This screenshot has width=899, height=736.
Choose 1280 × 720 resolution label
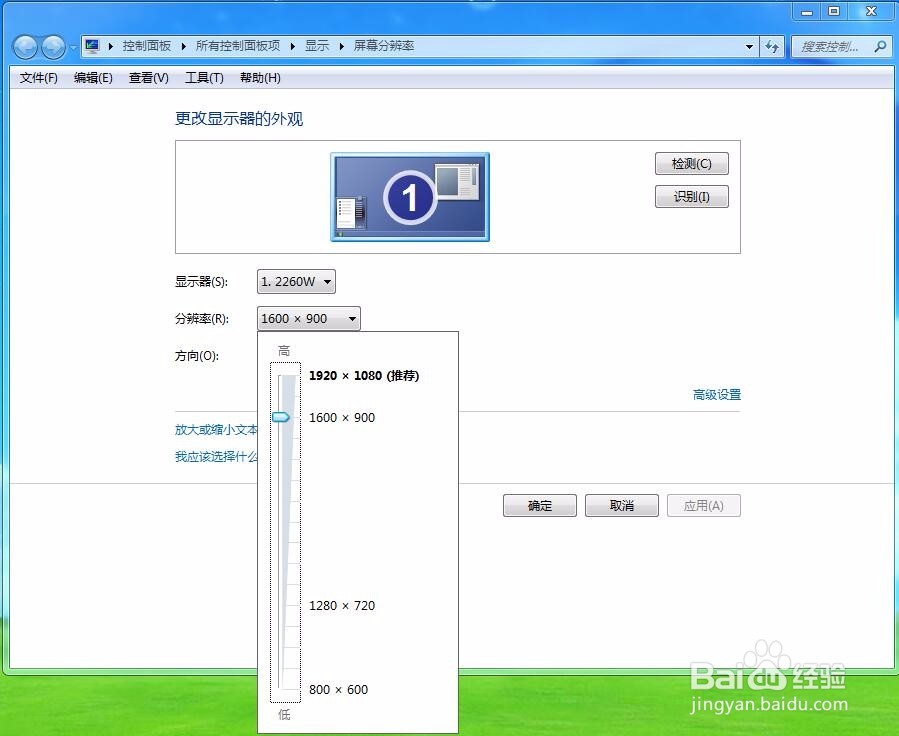click(342, 605)
